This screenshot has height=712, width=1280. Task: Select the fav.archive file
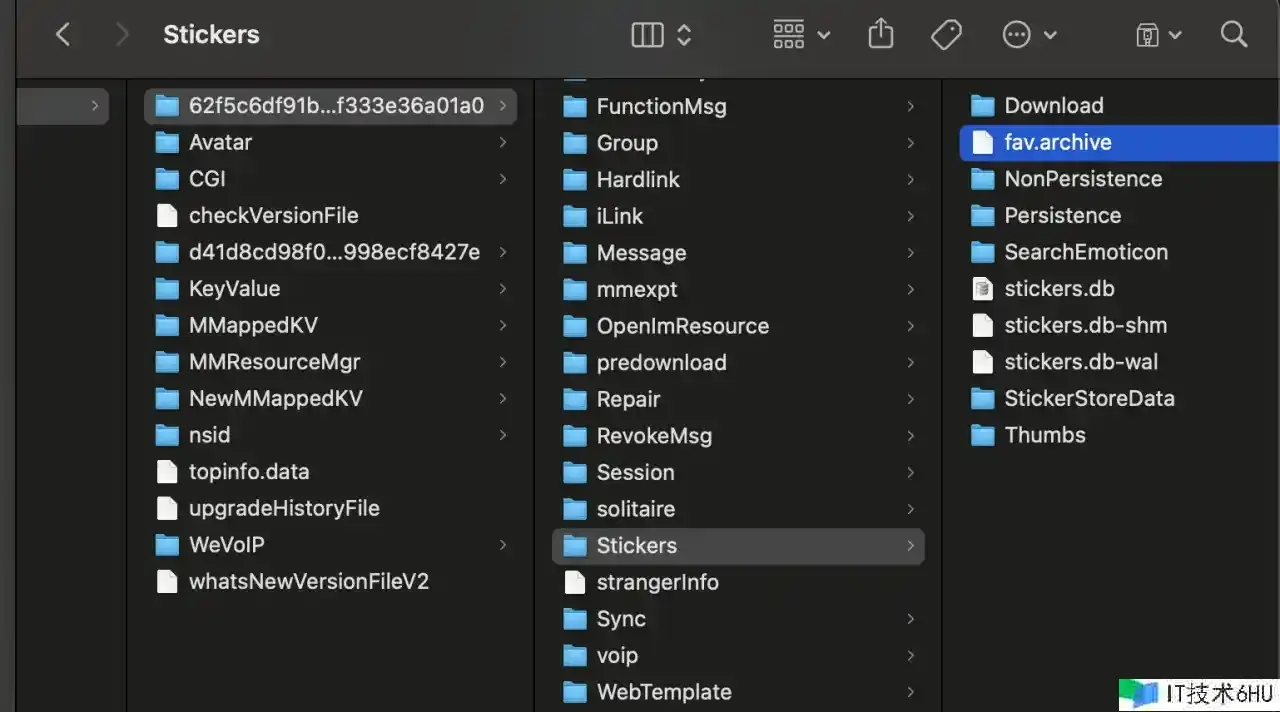[1057, 142]
